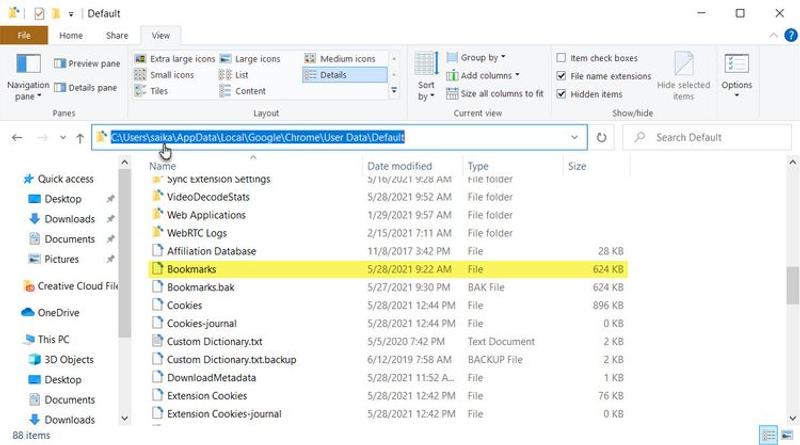Select the Details layout option
This screenshot has height=445, width=800.
pyautogui.click(x=345, y=75)
